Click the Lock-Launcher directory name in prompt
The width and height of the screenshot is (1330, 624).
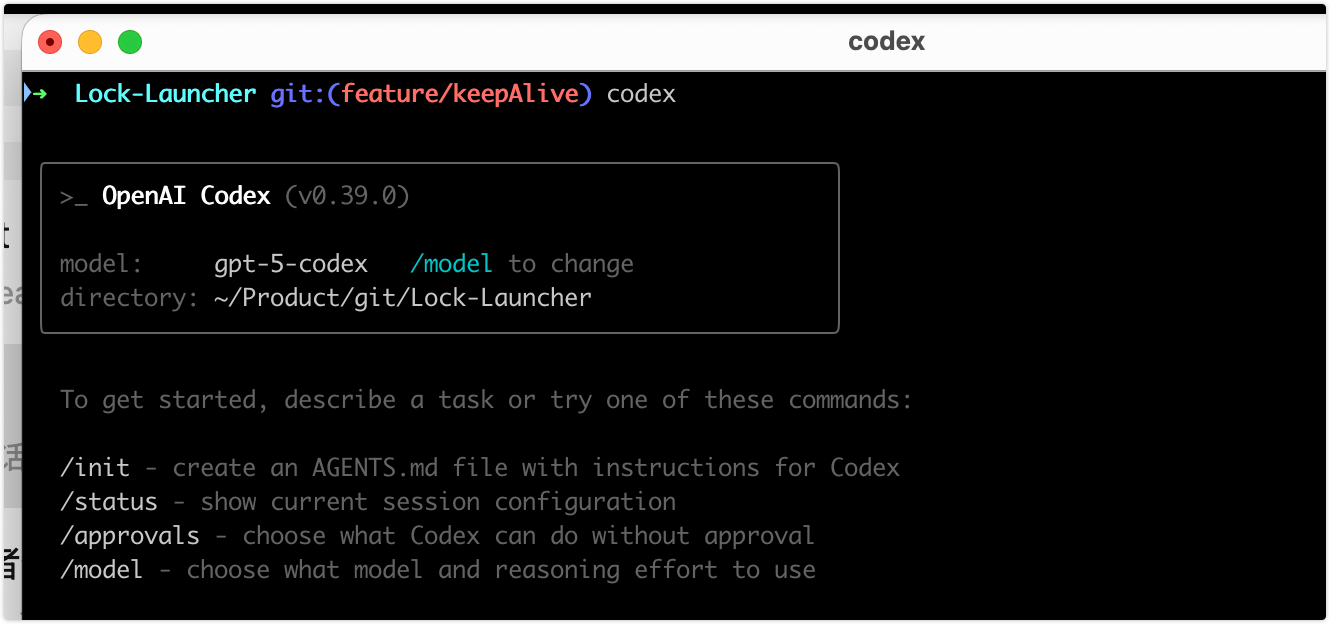pos(165,94)
